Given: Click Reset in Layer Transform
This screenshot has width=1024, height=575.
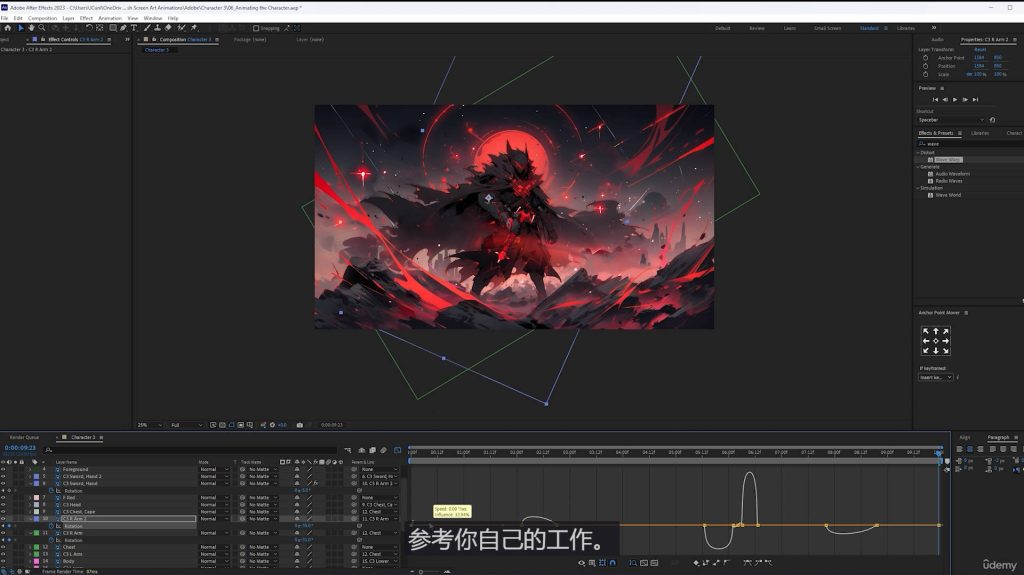Looking at the screenshot, I should 980,50.
